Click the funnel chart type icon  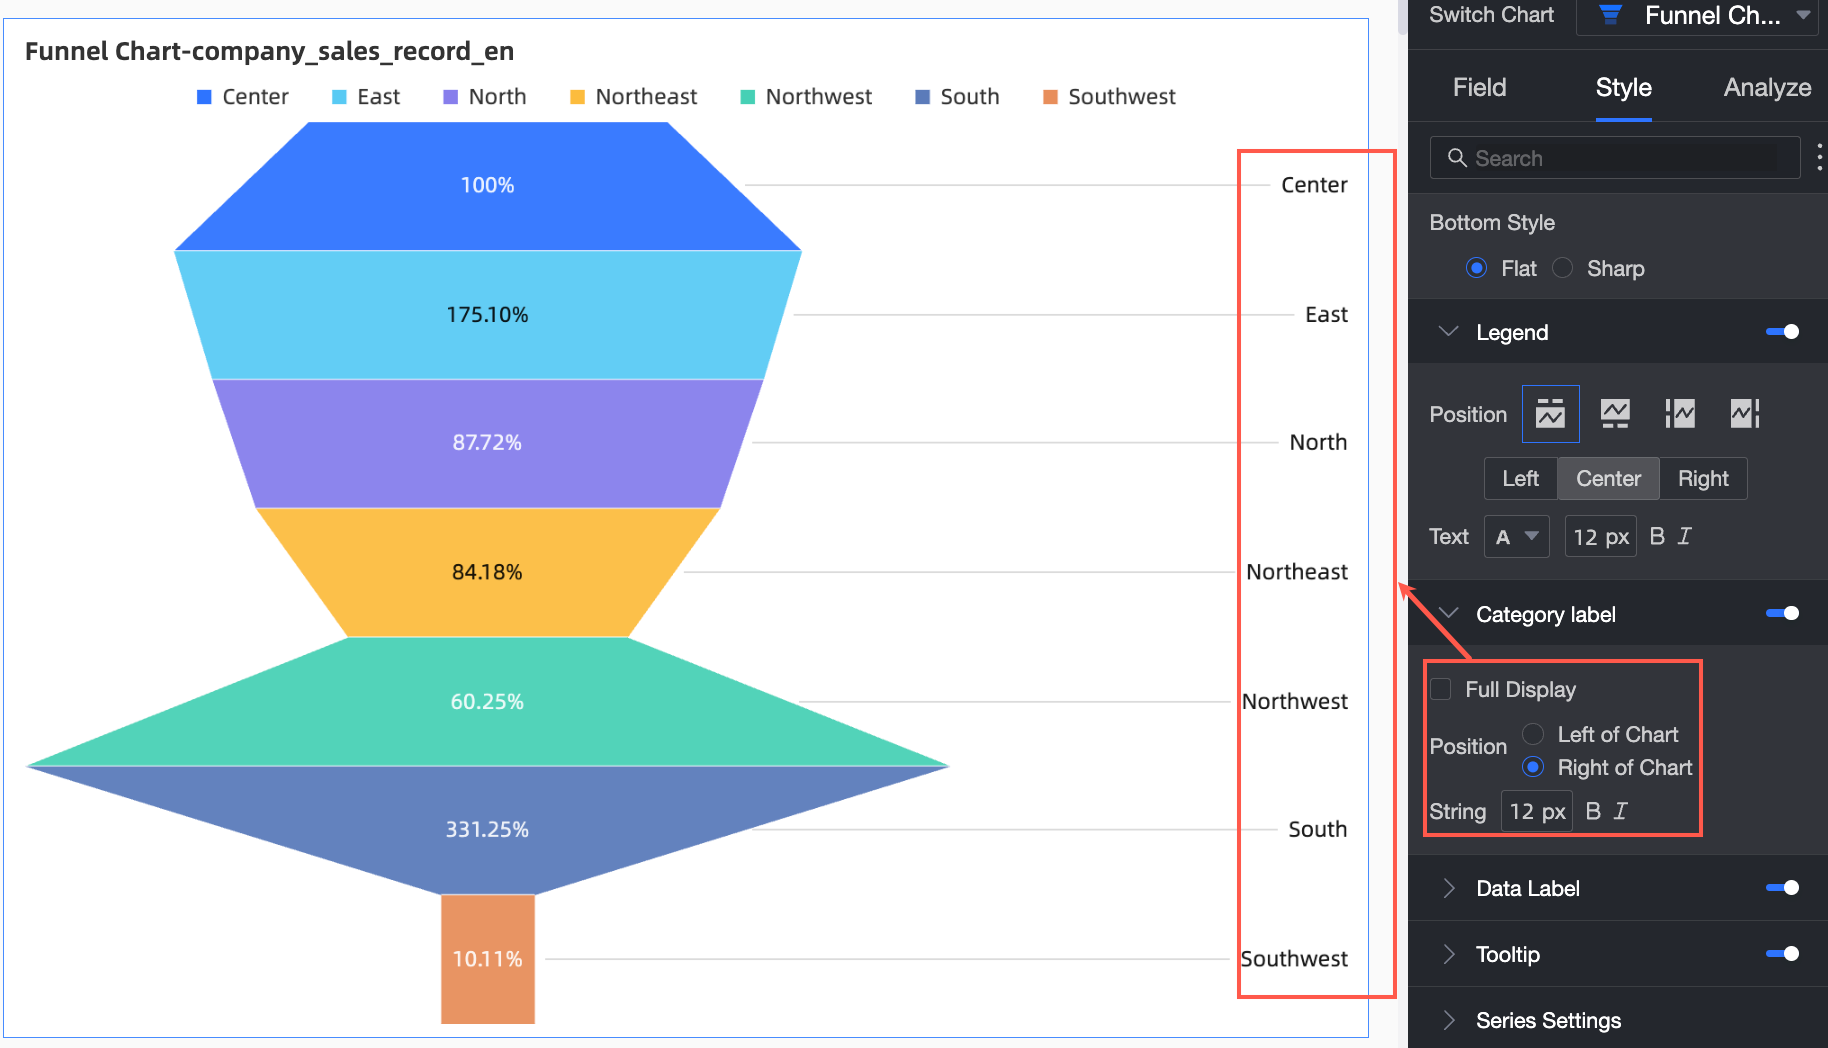tap(1610, 15)
